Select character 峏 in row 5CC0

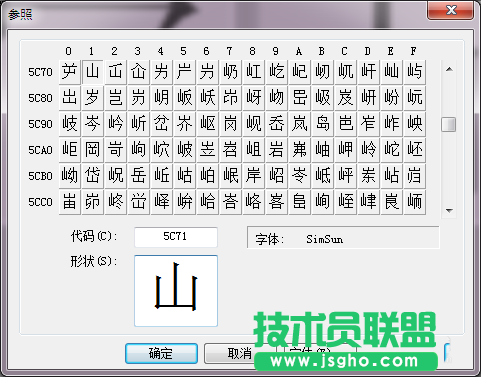pyautogui.click(x=414, y=202)
